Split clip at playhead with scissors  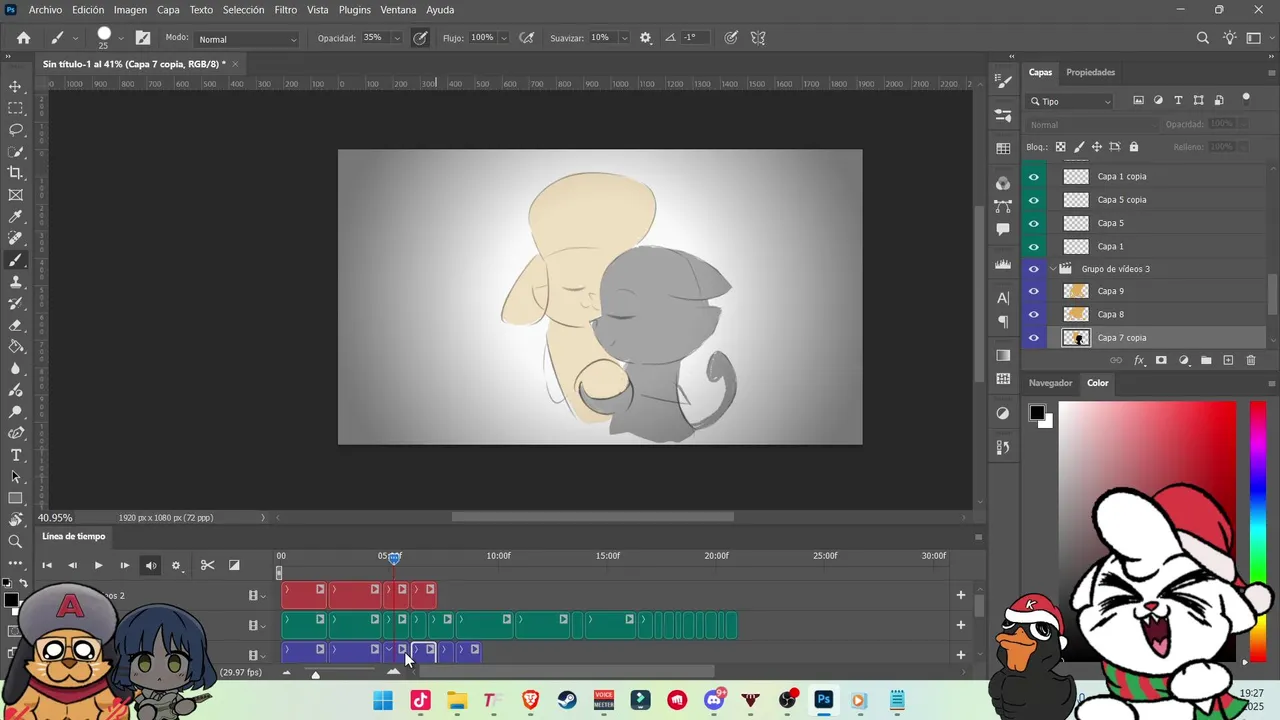(207, 565)
